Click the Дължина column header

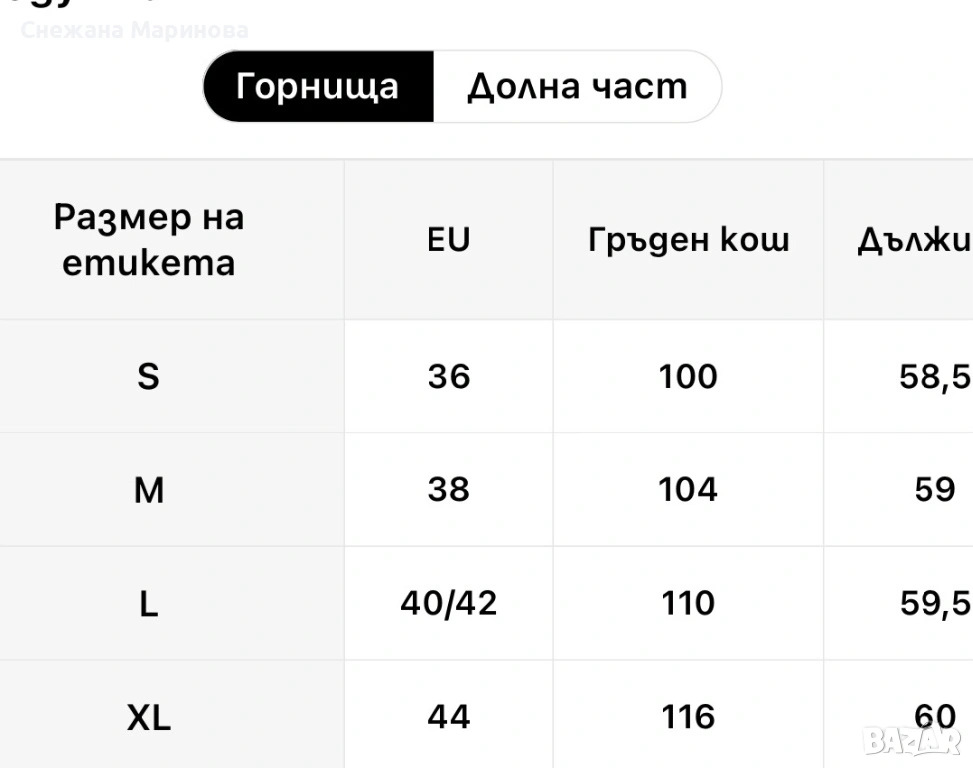tap(913, 240)
